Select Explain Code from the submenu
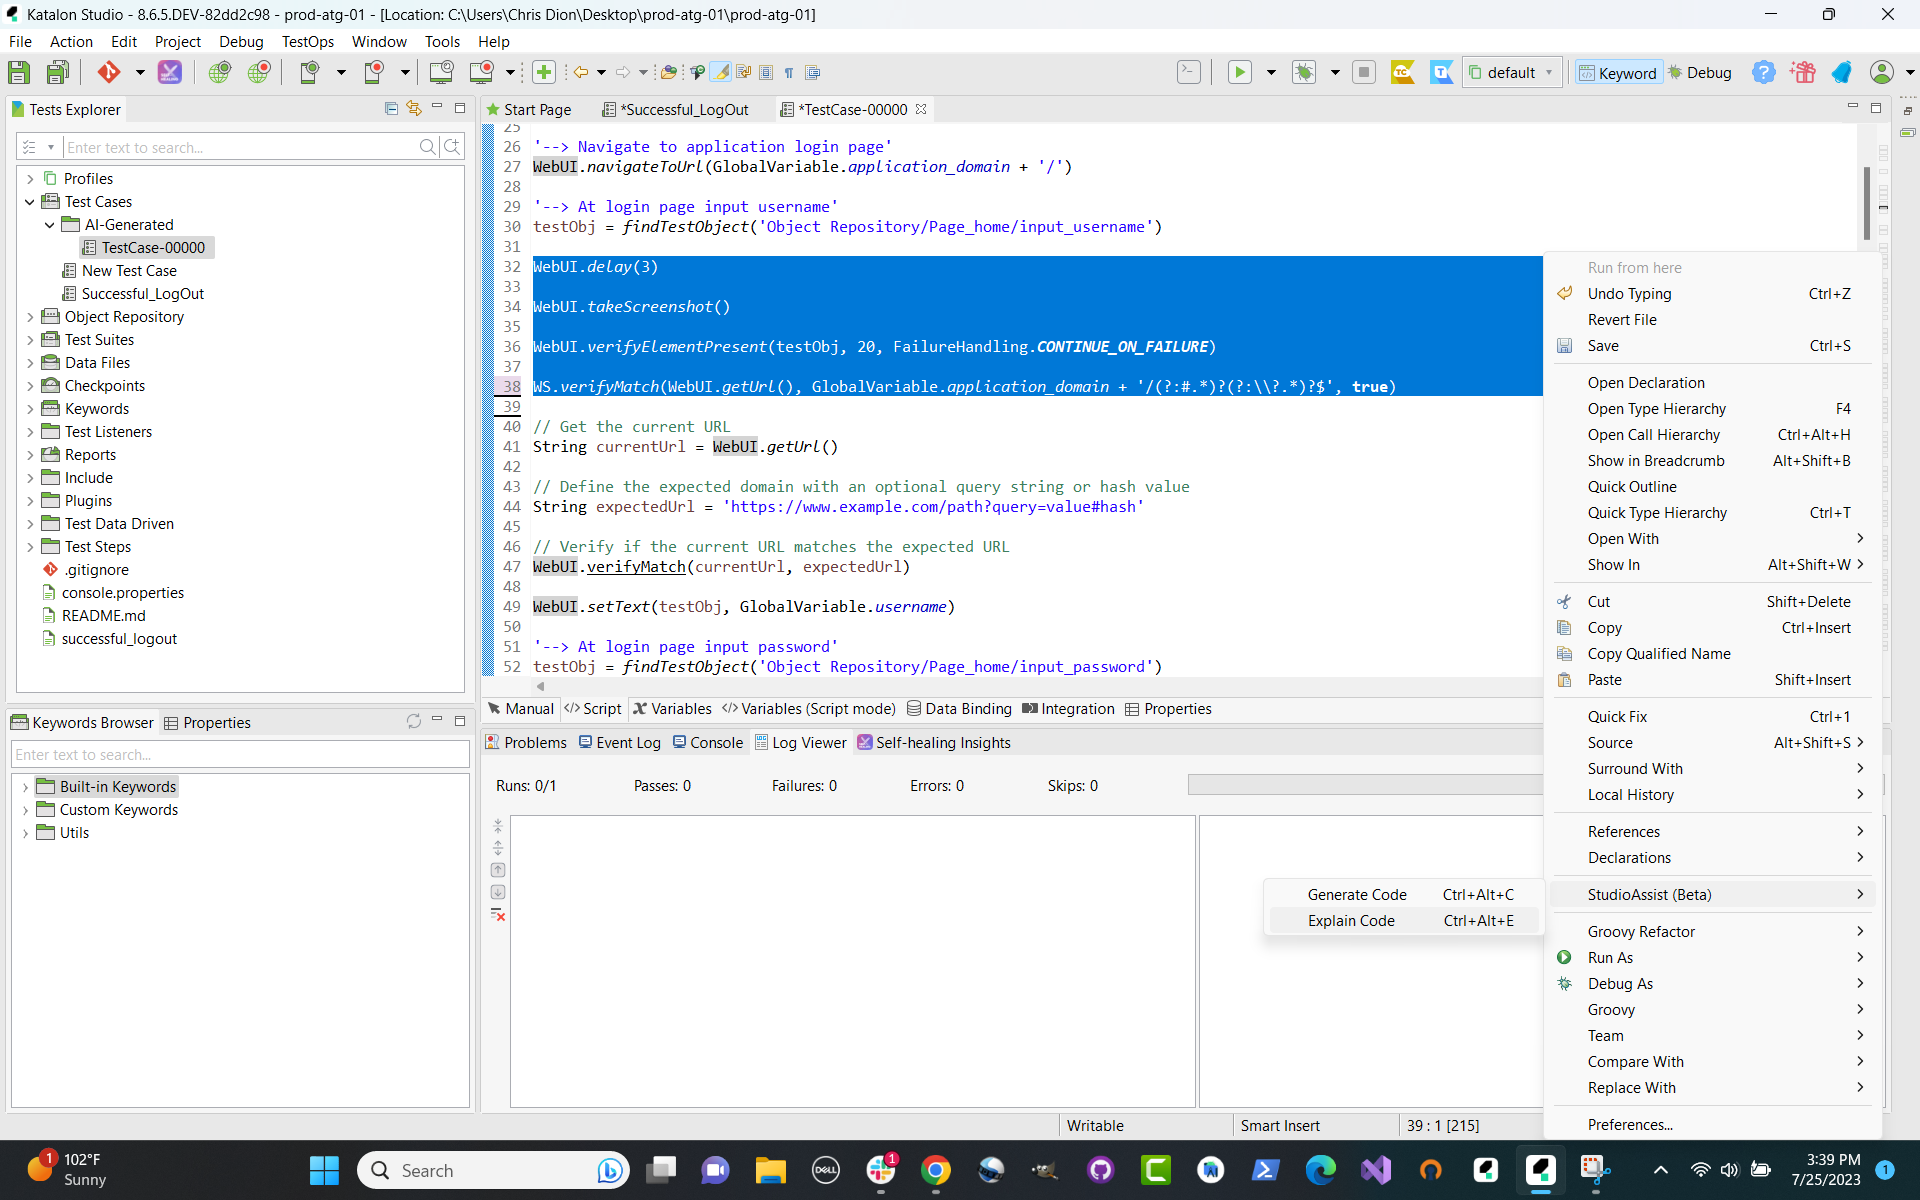The height and width of the screenshot is (1200, 1920). [1404, 921]
